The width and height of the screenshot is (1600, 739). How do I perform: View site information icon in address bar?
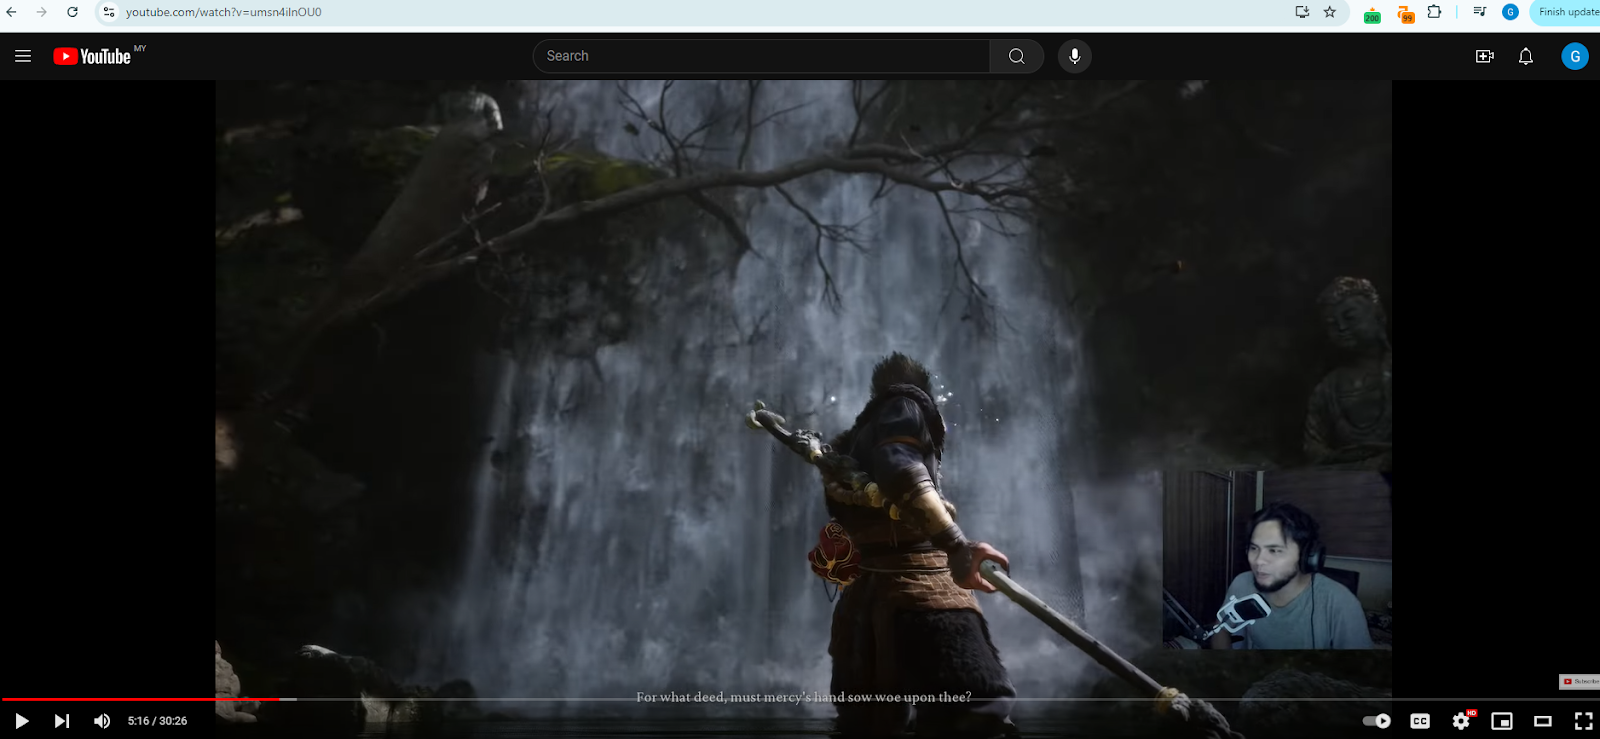(x=108, y=12)
